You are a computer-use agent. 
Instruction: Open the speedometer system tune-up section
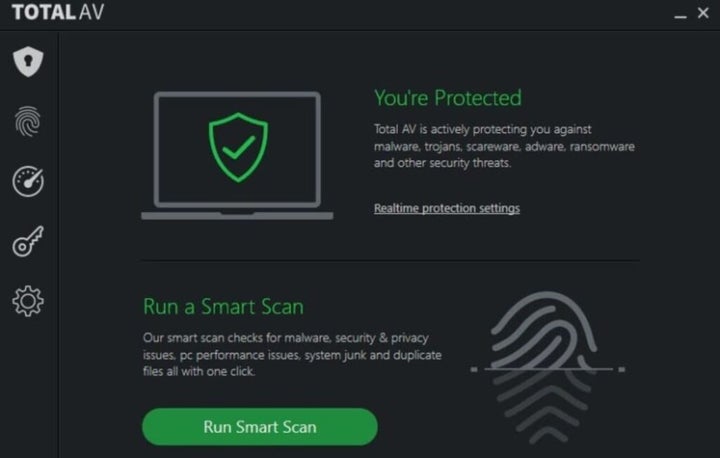(28, 181)
